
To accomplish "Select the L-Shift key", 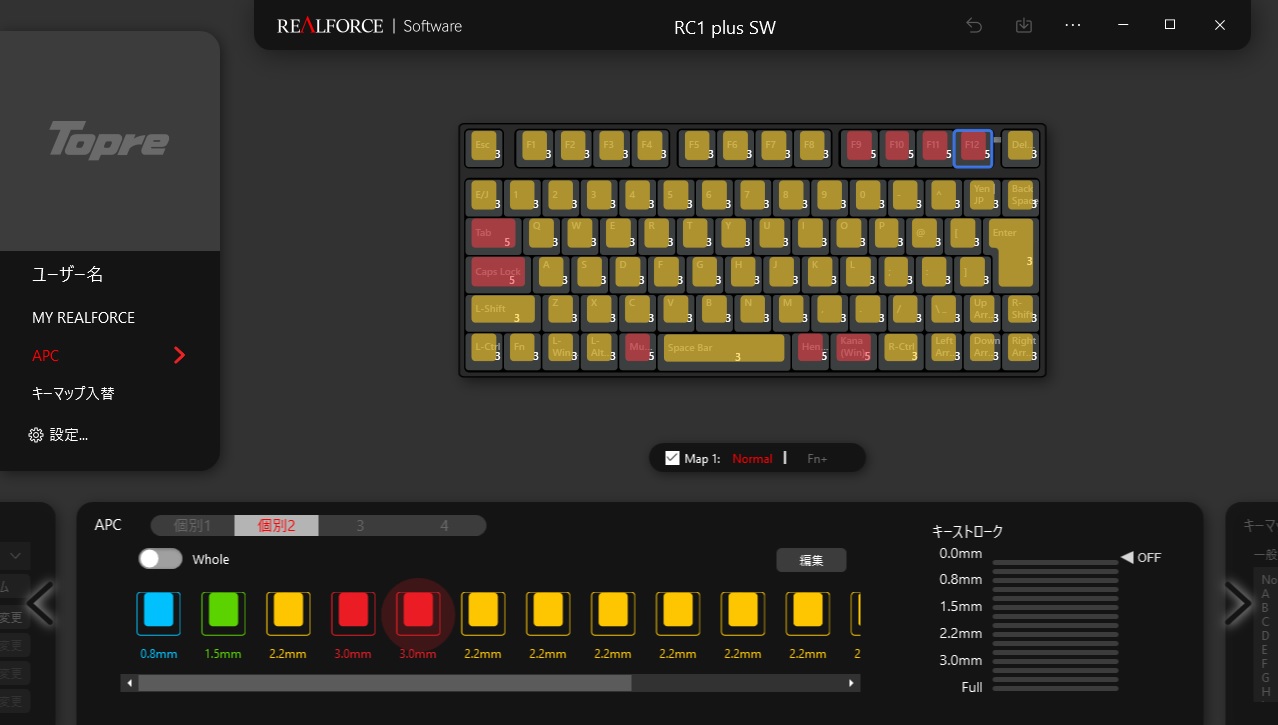I will [x=503, y=310].
